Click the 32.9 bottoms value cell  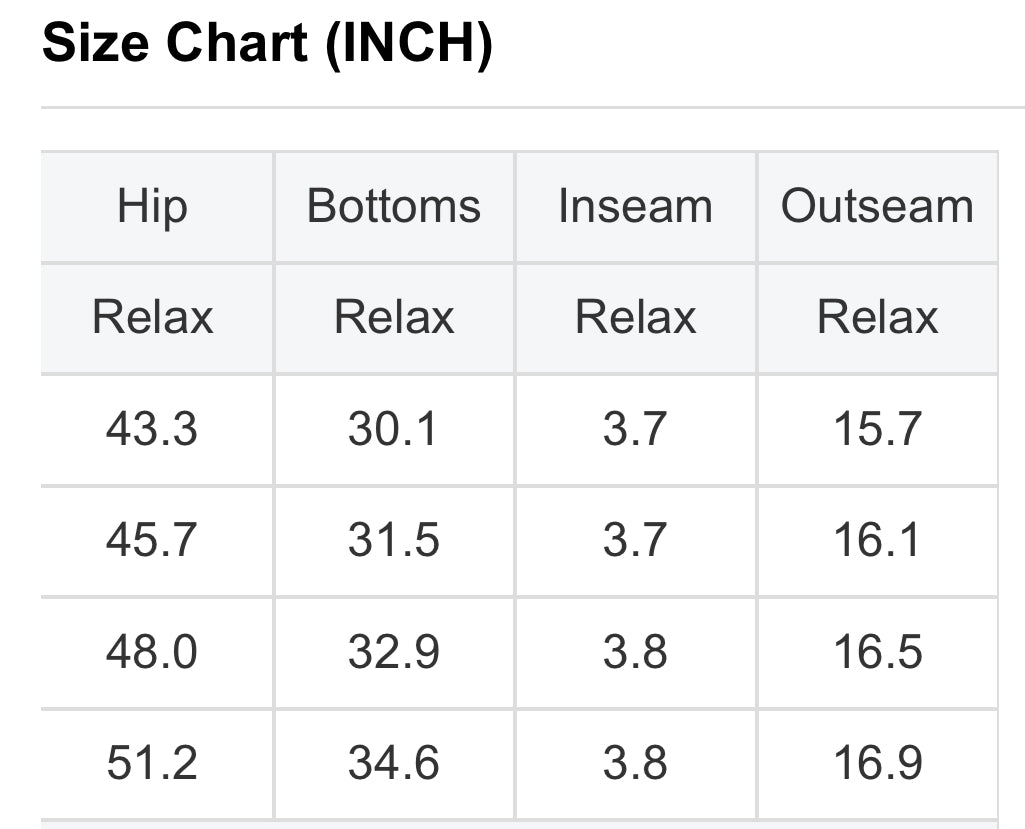point(394,652)
